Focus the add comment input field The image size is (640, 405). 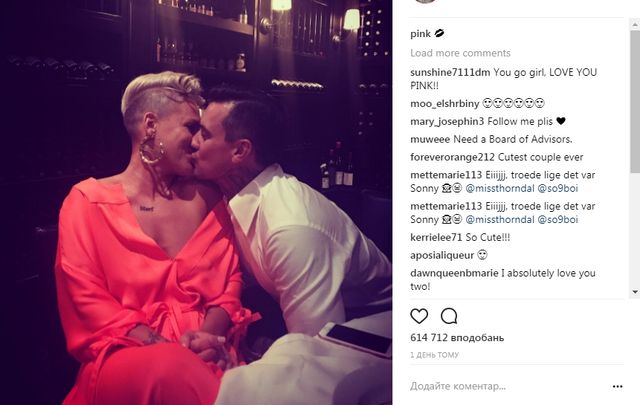pos(508,386)
